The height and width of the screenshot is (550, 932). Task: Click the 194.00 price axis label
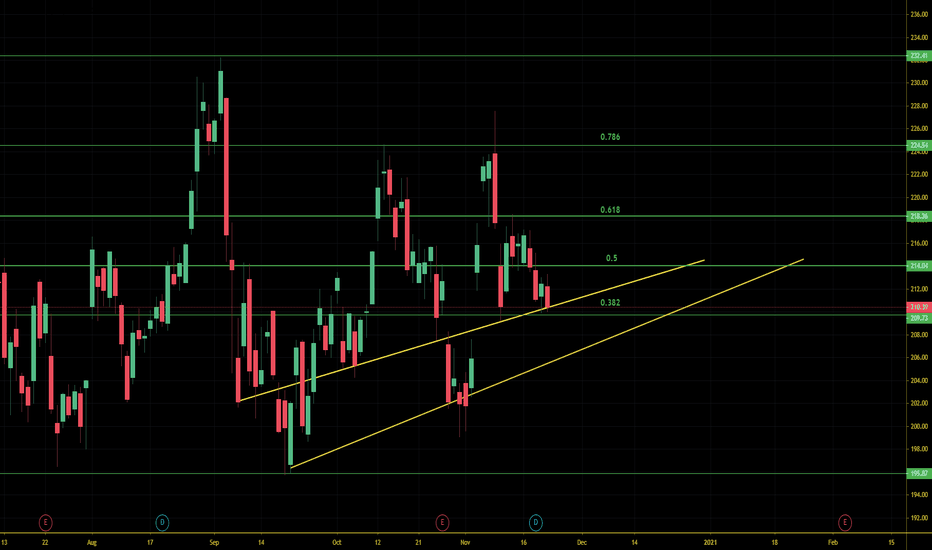coord(919,495)
